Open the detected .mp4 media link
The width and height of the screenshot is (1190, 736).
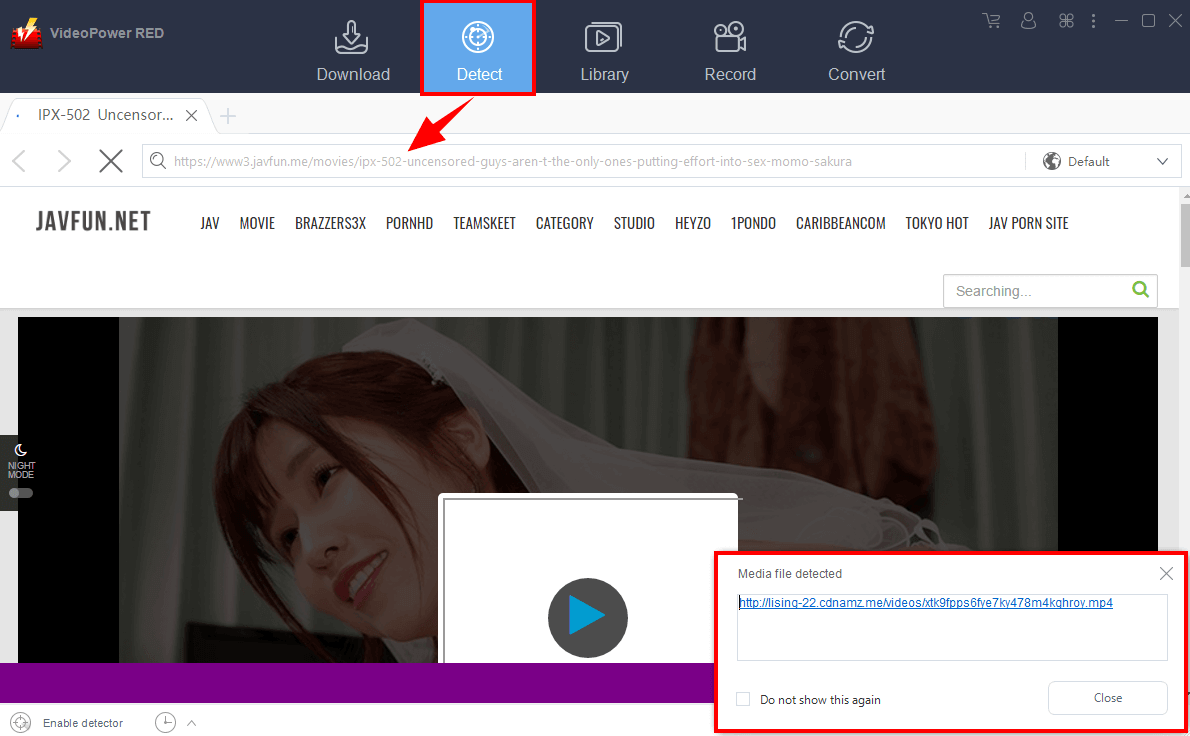926,602
